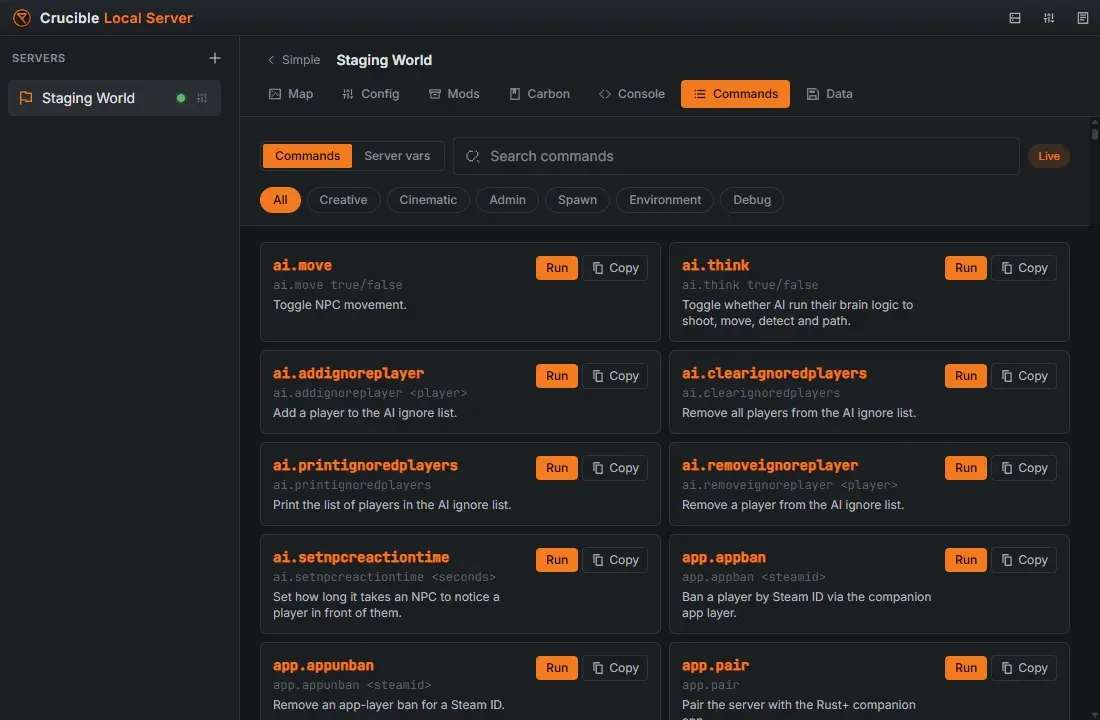Viewport: 1100px width, 720px height.
Task: Copy the app.appunban command
Action: [615, 667]
